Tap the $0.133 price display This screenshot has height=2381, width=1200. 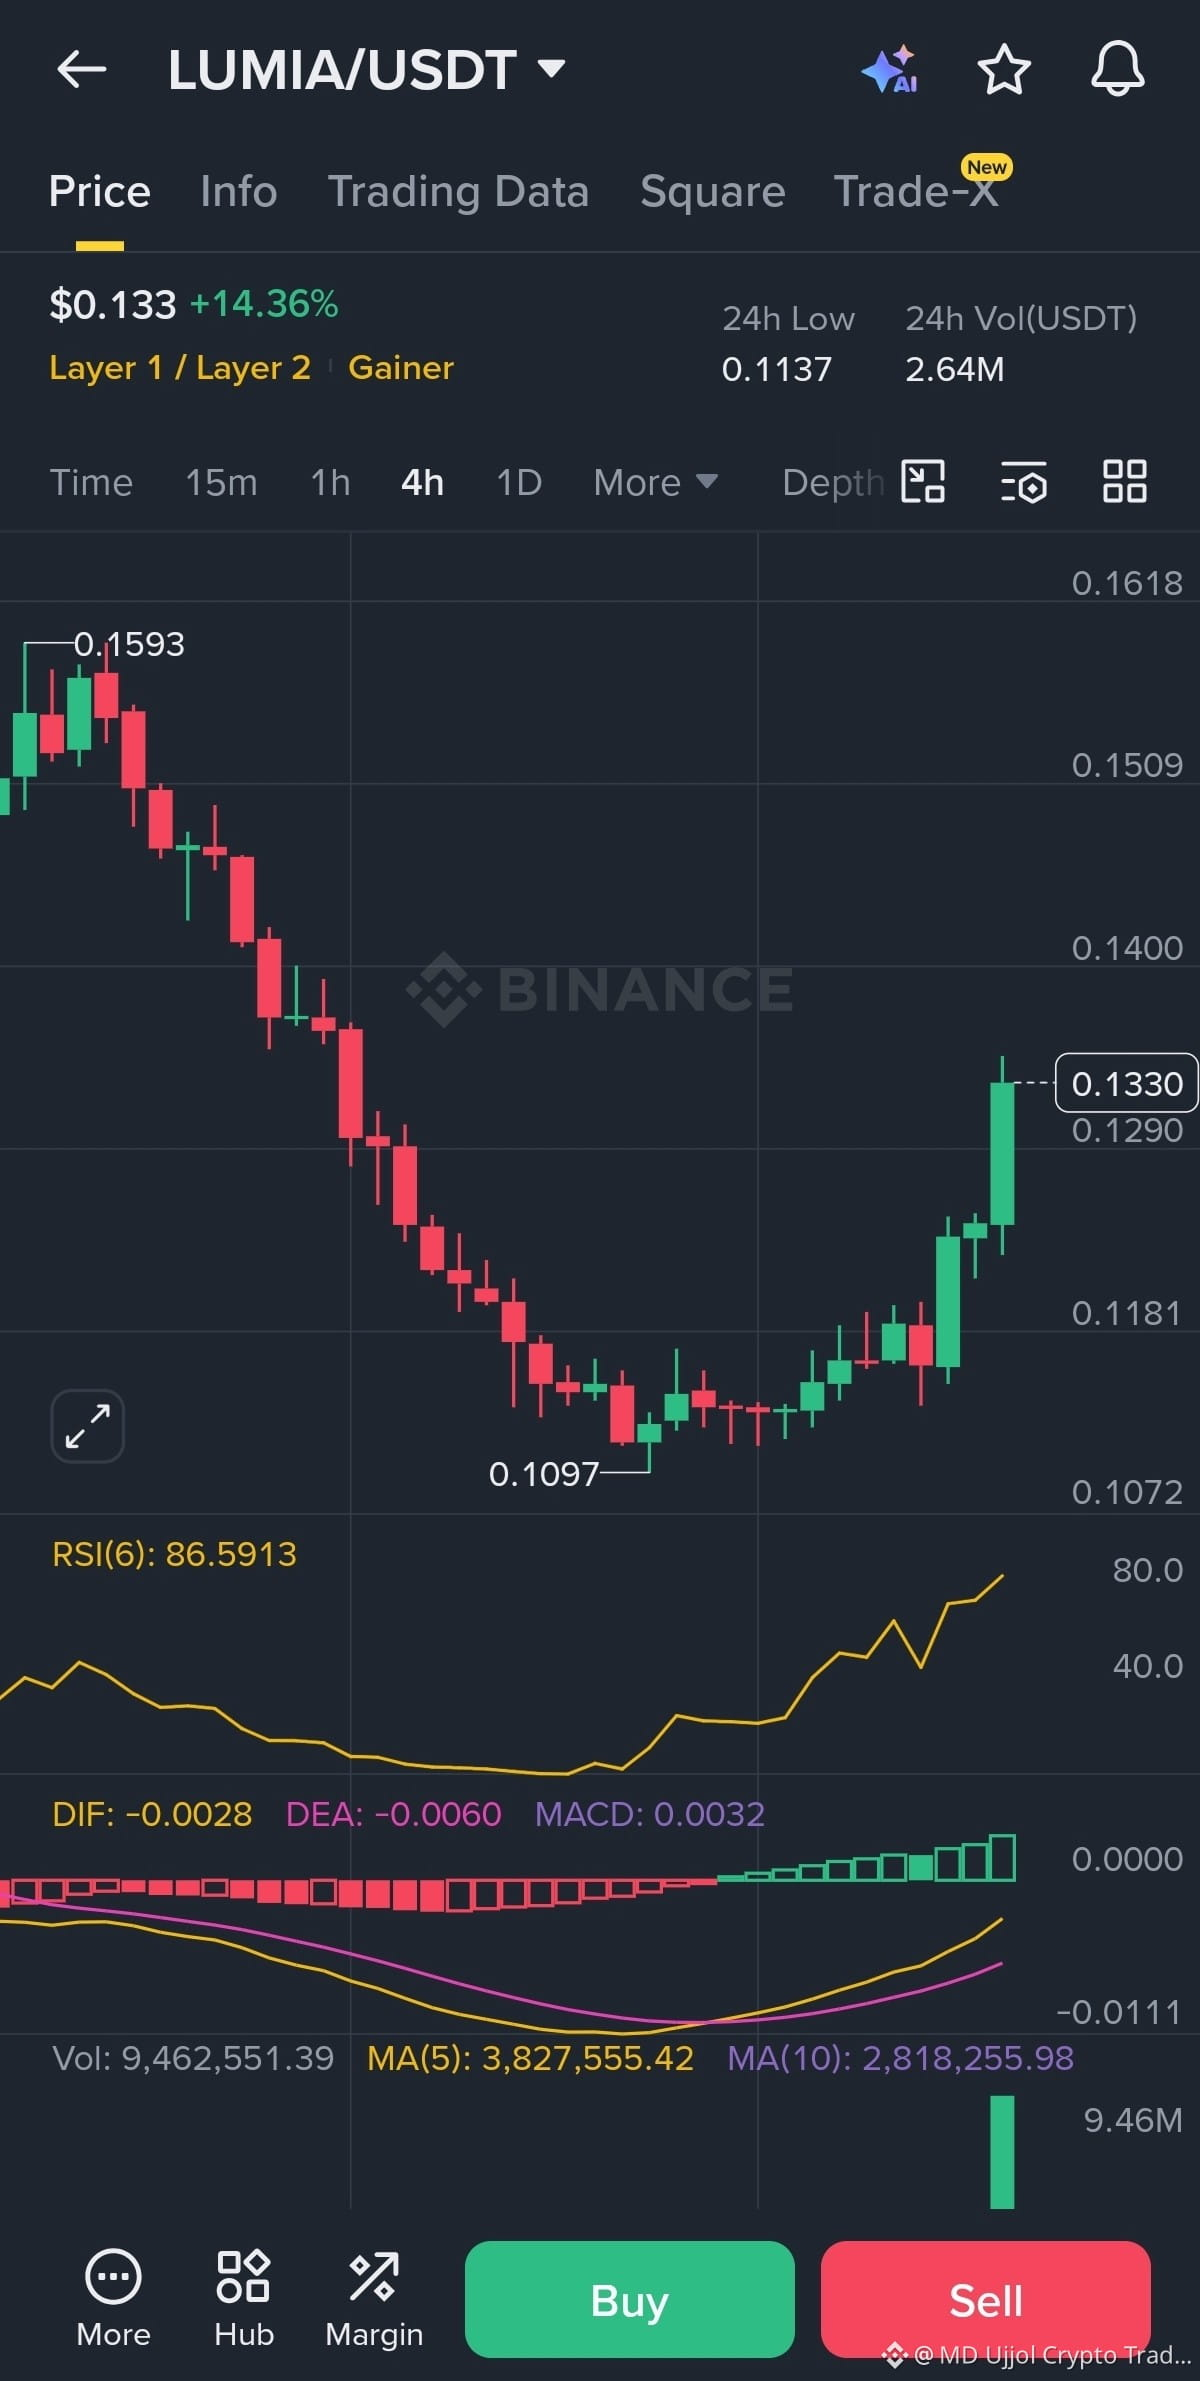coord(112,304)
